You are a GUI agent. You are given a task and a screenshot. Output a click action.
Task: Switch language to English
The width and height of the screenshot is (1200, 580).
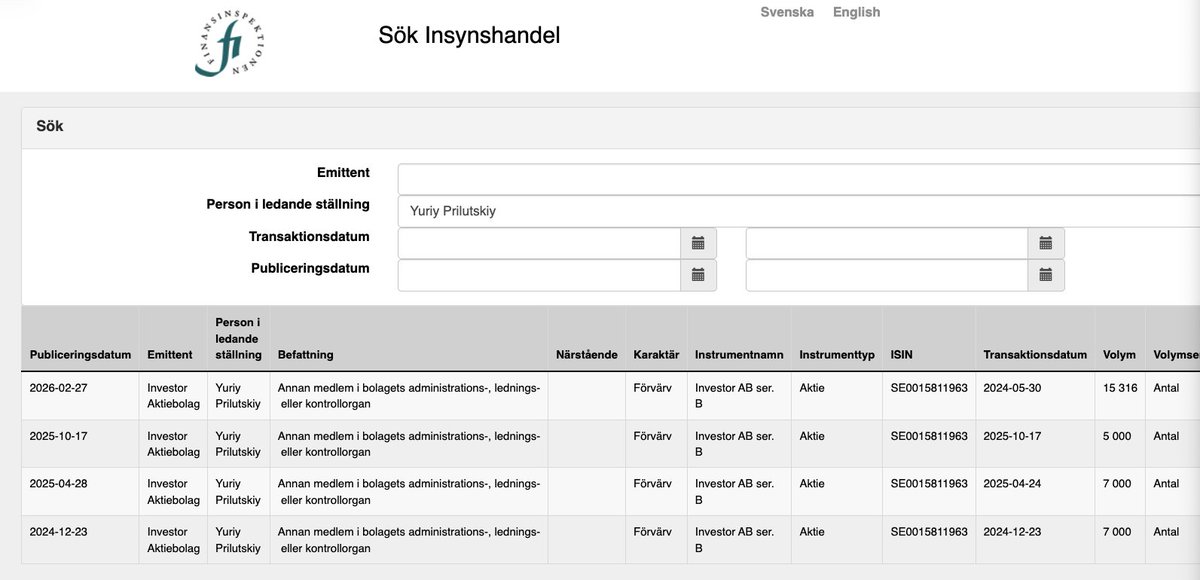(x=856, y=12)
